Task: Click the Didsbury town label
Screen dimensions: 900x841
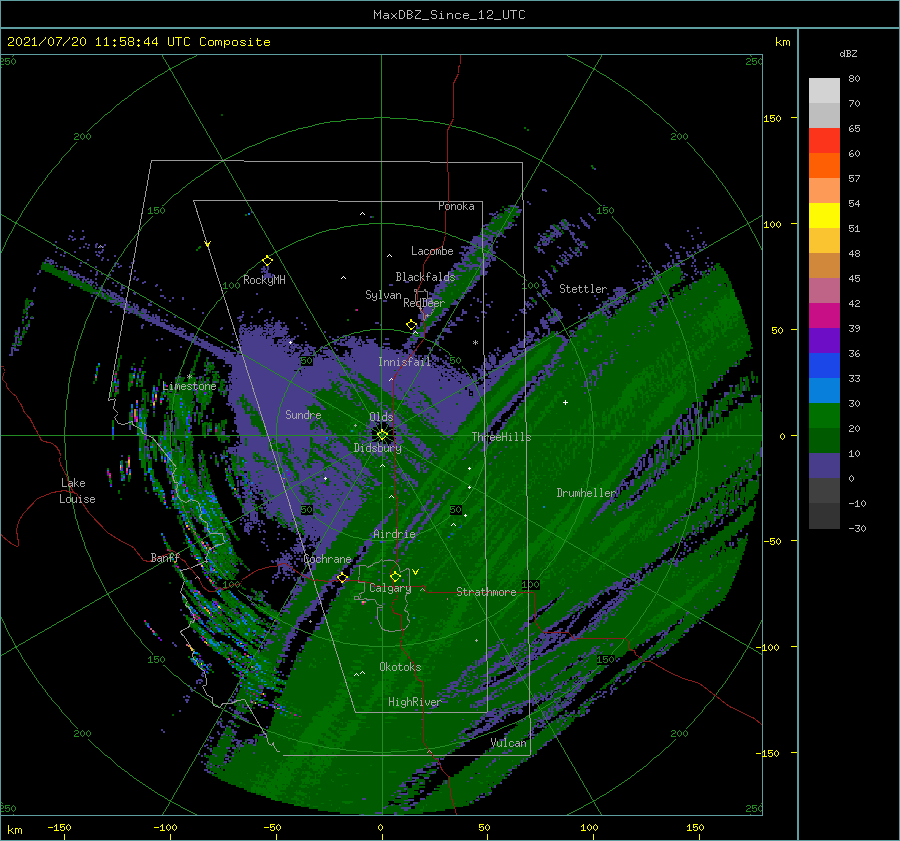Action: click(378, 448)
